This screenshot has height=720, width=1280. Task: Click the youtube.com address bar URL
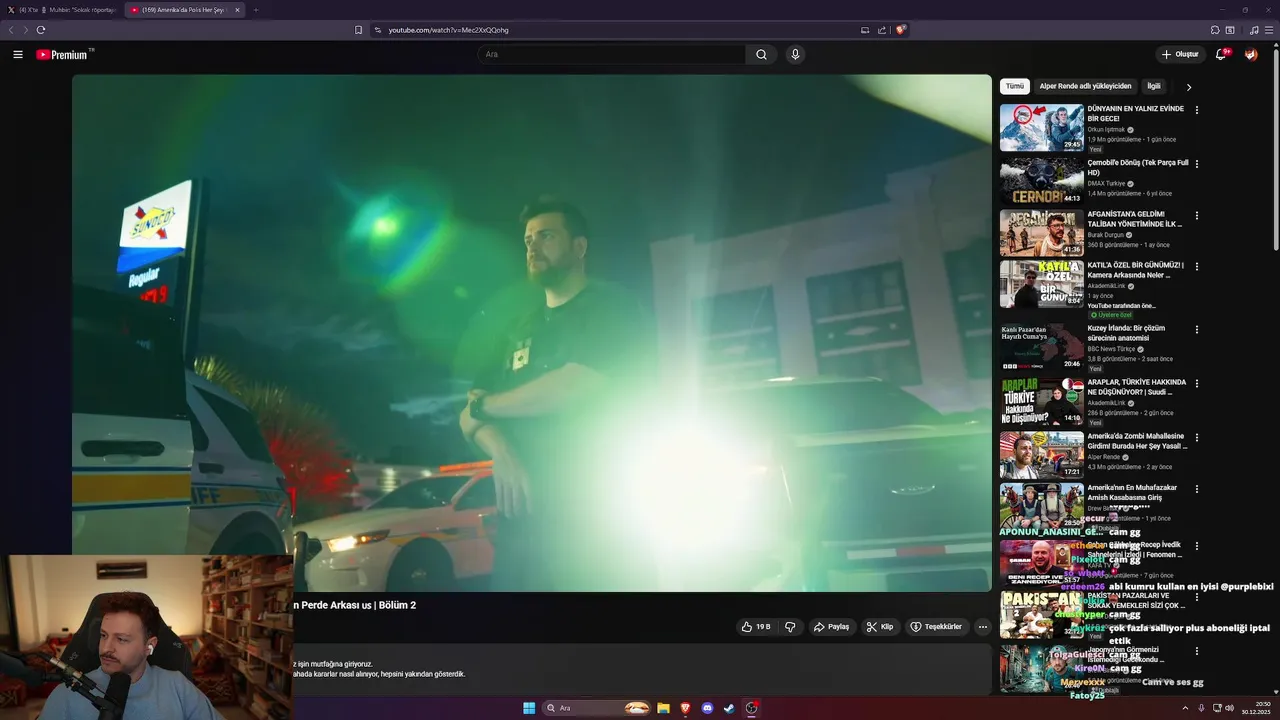(x=448, y=30)
